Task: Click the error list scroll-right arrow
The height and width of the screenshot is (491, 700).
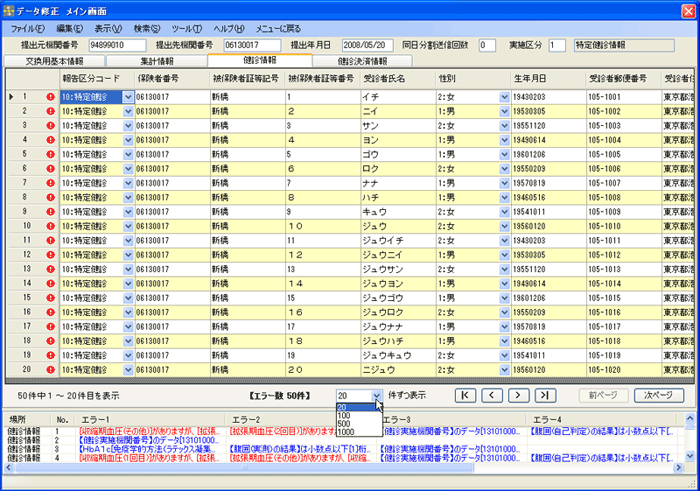Action: coord(679,468)
